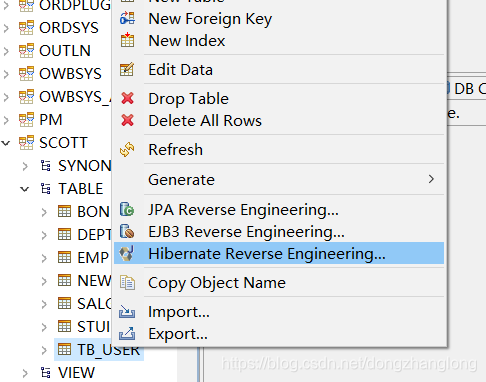Viewport: 486px width, 382px height.
Task: Expand the PM schema node
Action: click(6, 120)
